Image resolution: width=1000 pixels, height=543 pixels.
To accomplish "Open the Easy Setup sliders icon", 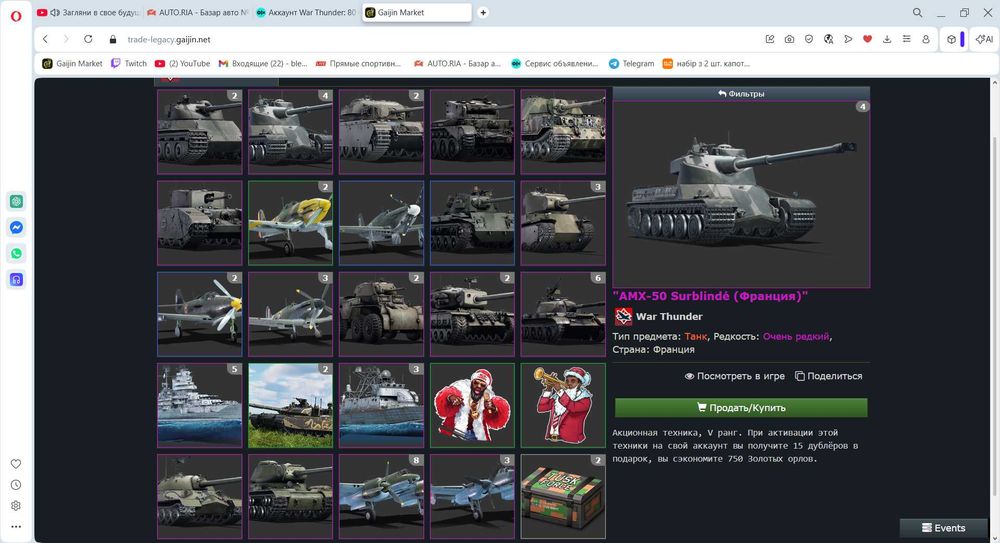I will pyautogui.click(x=906, y=39).
